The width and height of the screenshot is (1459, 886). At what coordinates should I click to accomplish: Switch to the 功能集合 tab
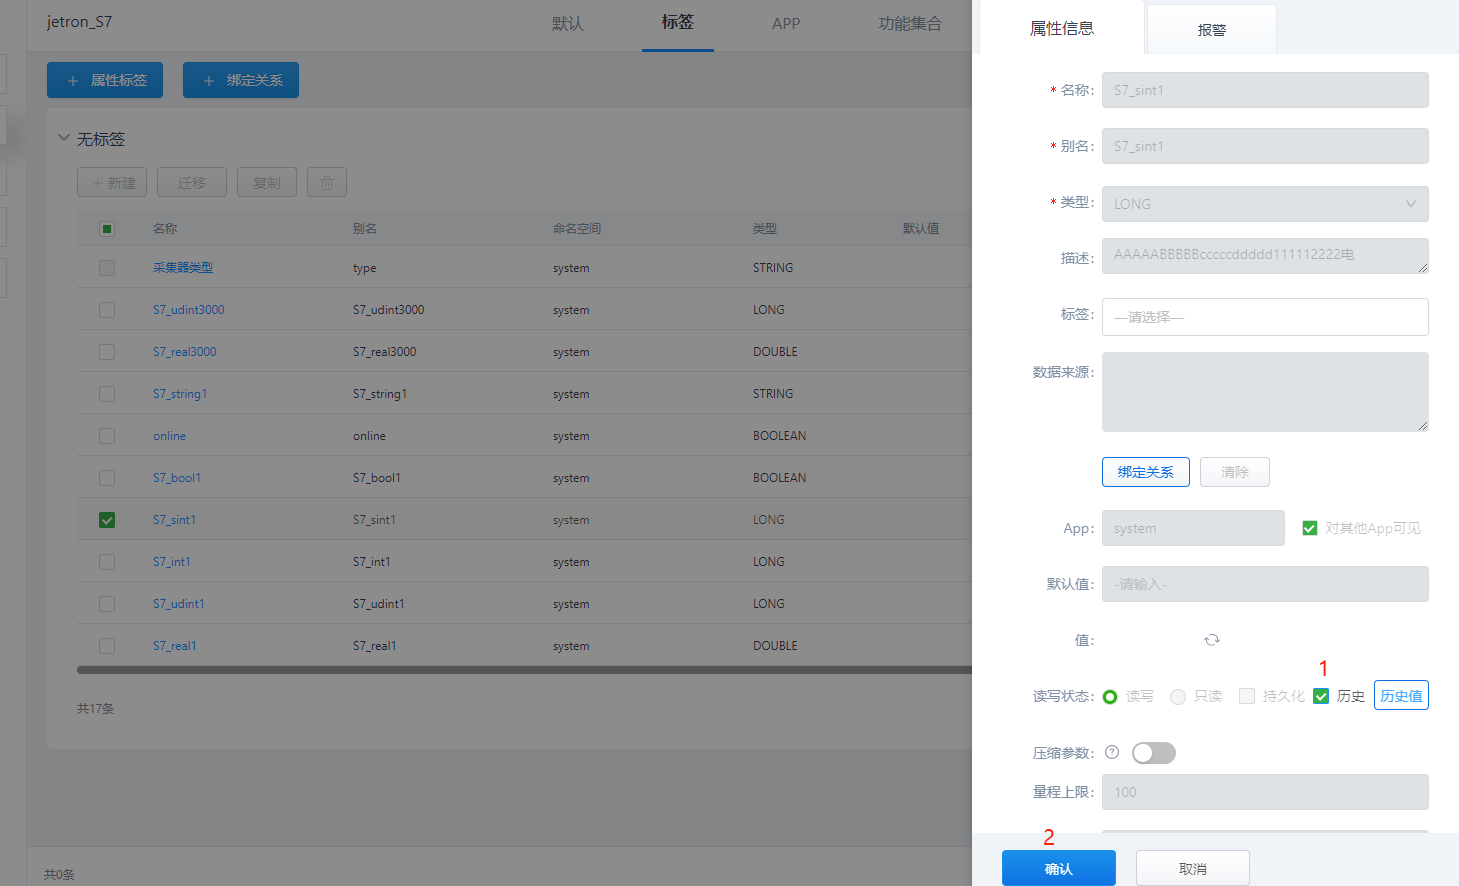click(909, 22)
